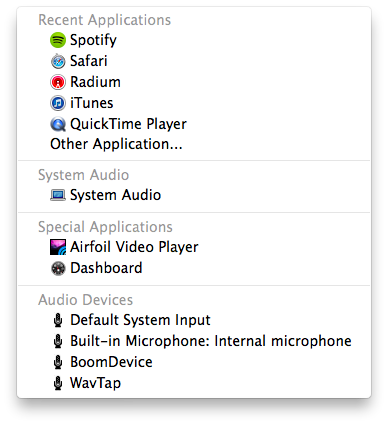This screenshot has height=425, width=388.
Task: Click microphone icon beside BoomDevice
Action: click(x=58, y=362)
